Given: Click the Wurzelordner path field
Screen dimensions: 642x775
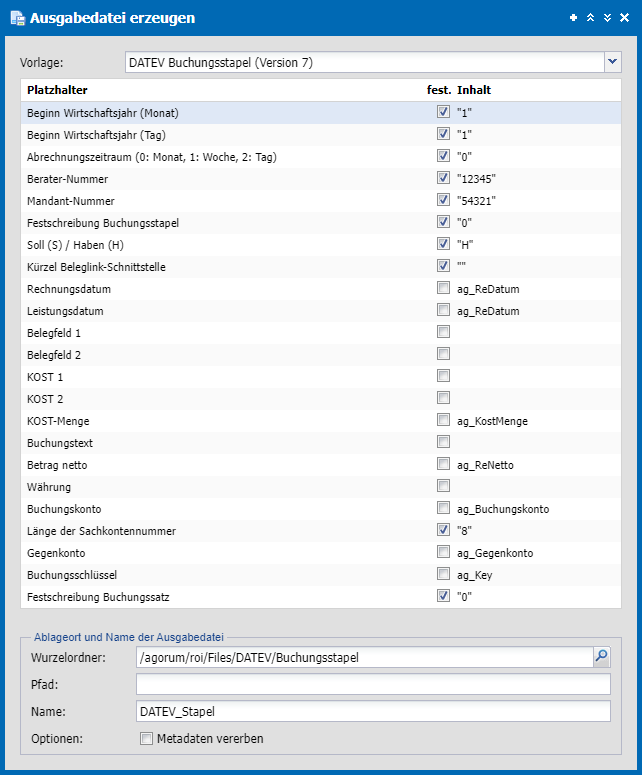Looking at the screenshot, I should pos(365,657).
